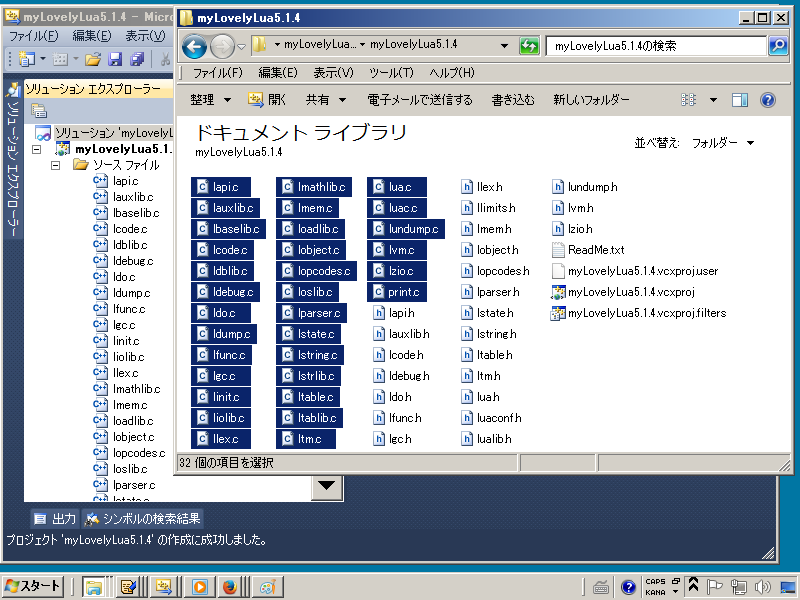Select lcode.c in Solution Explorer
The image size is (800, 600).
point(120,229)
